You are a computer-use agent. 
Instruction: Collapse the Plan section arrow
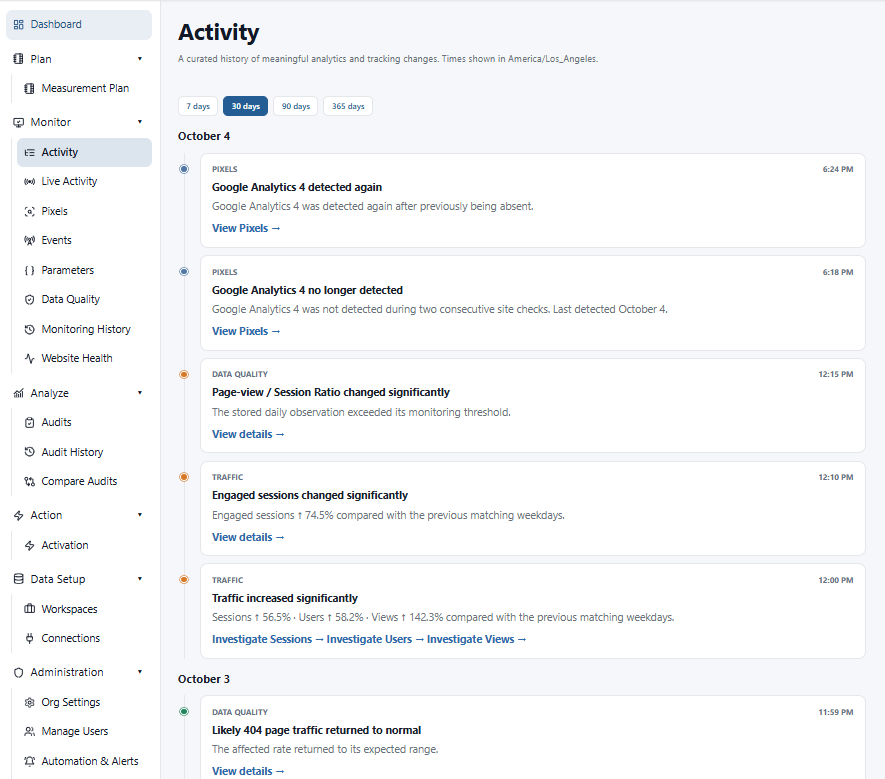(140, 59)
